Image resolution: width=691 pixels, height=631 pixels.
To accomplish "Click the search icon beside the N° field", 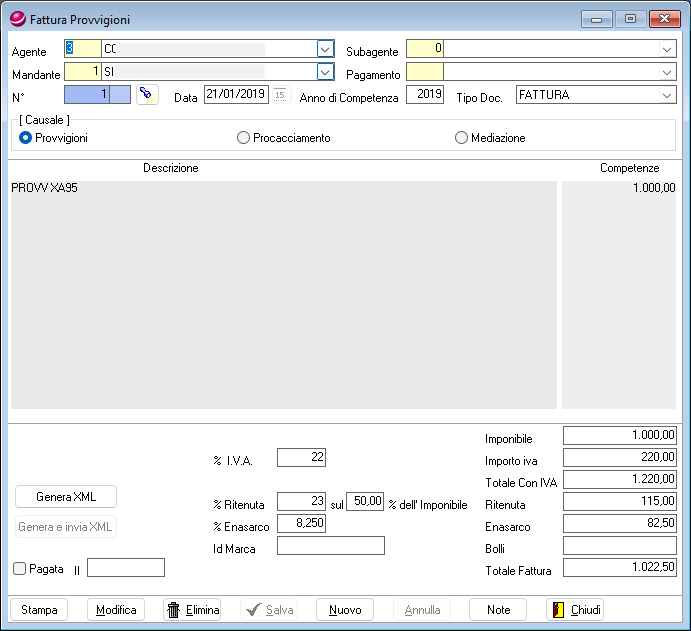I will [147, 95].
